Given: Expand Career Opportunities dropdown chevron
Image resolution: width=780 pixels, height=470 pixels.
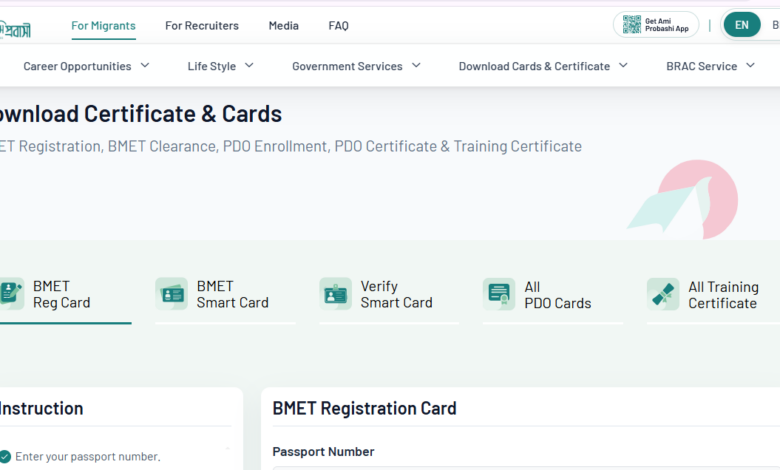Looking at the screenshot, I should pyautogui.click(x=145, y=66).
